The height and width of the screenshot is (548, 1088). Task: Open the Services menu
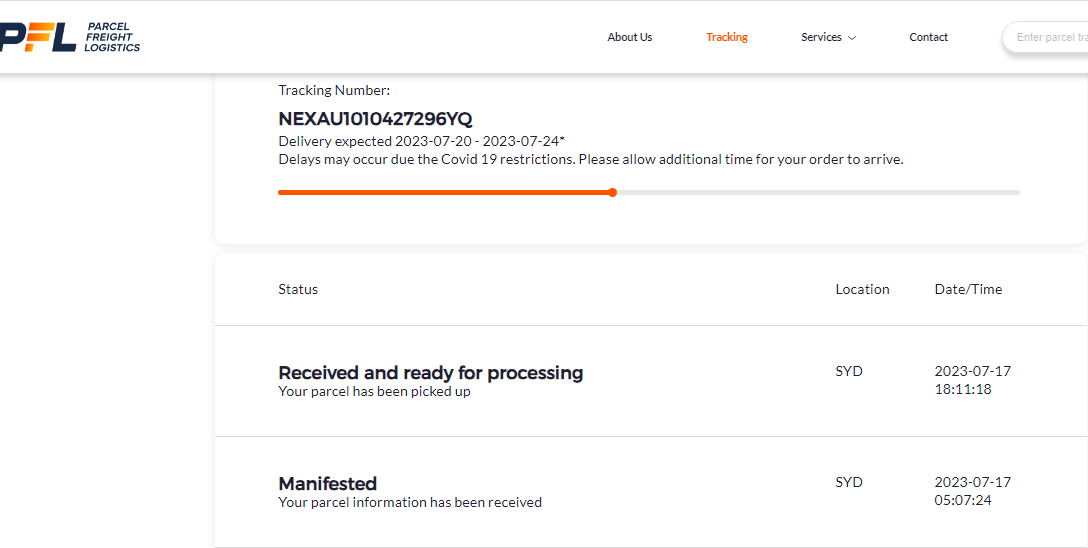tap(821, 37)
